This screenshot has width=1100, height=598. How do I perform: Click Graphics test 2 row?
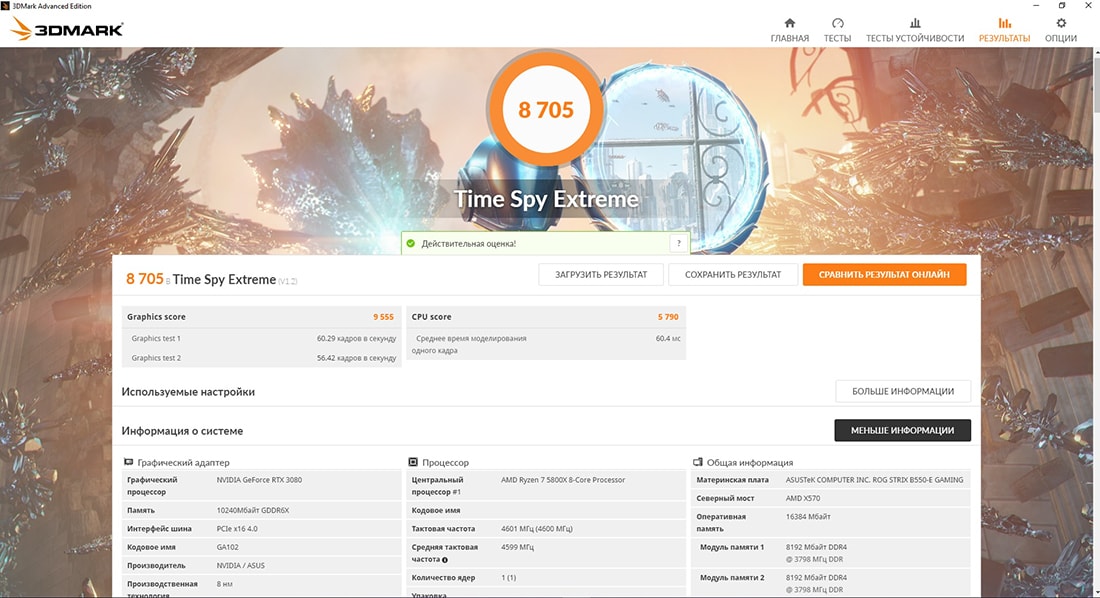coord(261,358)
